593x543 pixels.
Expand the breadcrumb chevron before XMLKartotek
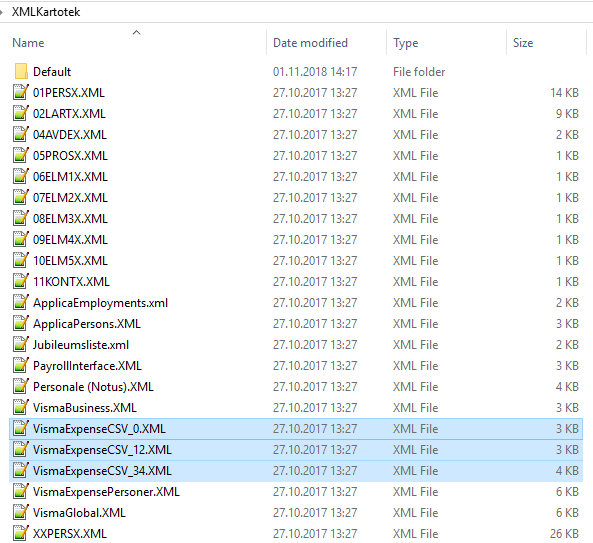[2, 12]
